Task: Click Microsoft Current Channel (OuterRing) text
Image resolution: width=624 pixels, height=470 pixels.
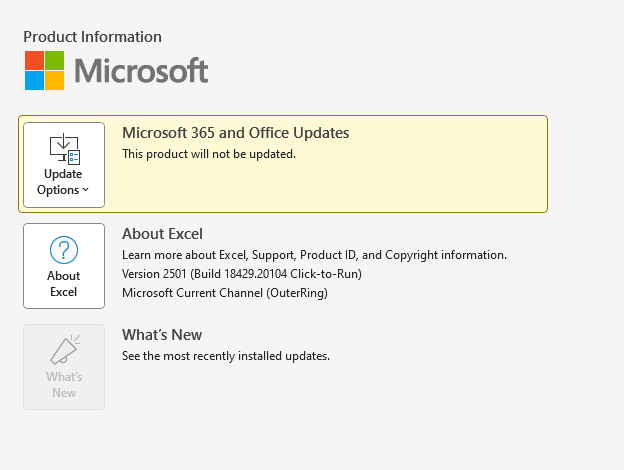Action: 224,293
